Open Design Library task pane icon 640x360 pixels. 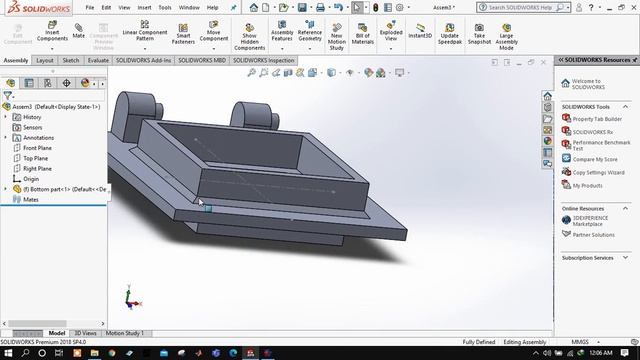(x=547, y=107)
